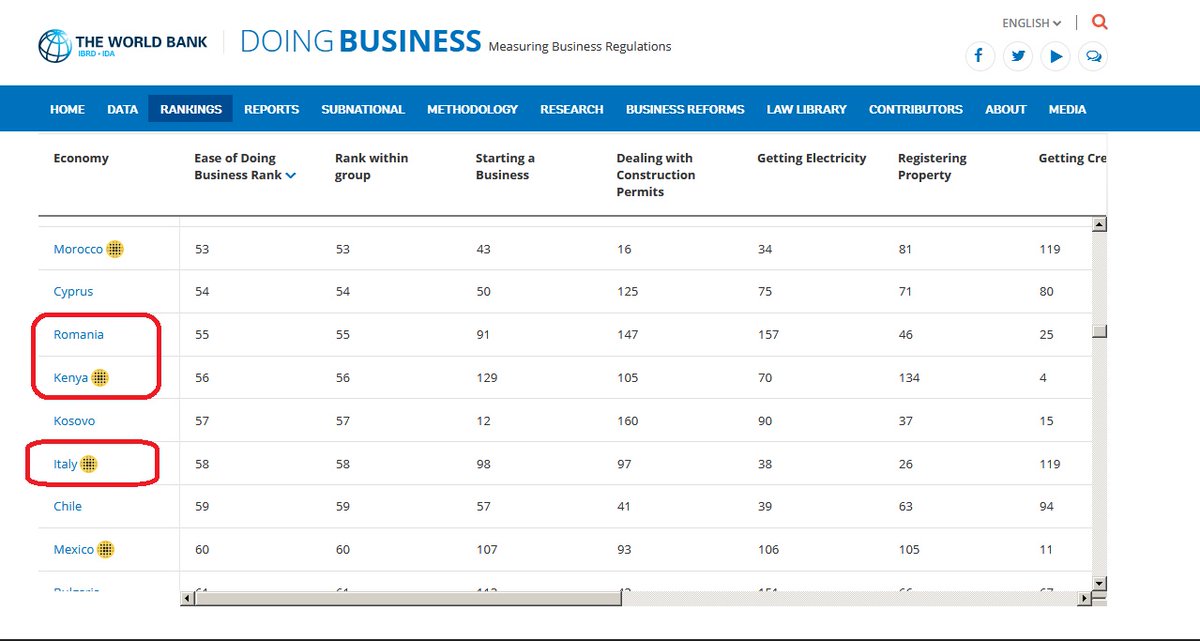Open the Chile economy link
Viewport: 1200px width, 641px height.
coord(68,506)
